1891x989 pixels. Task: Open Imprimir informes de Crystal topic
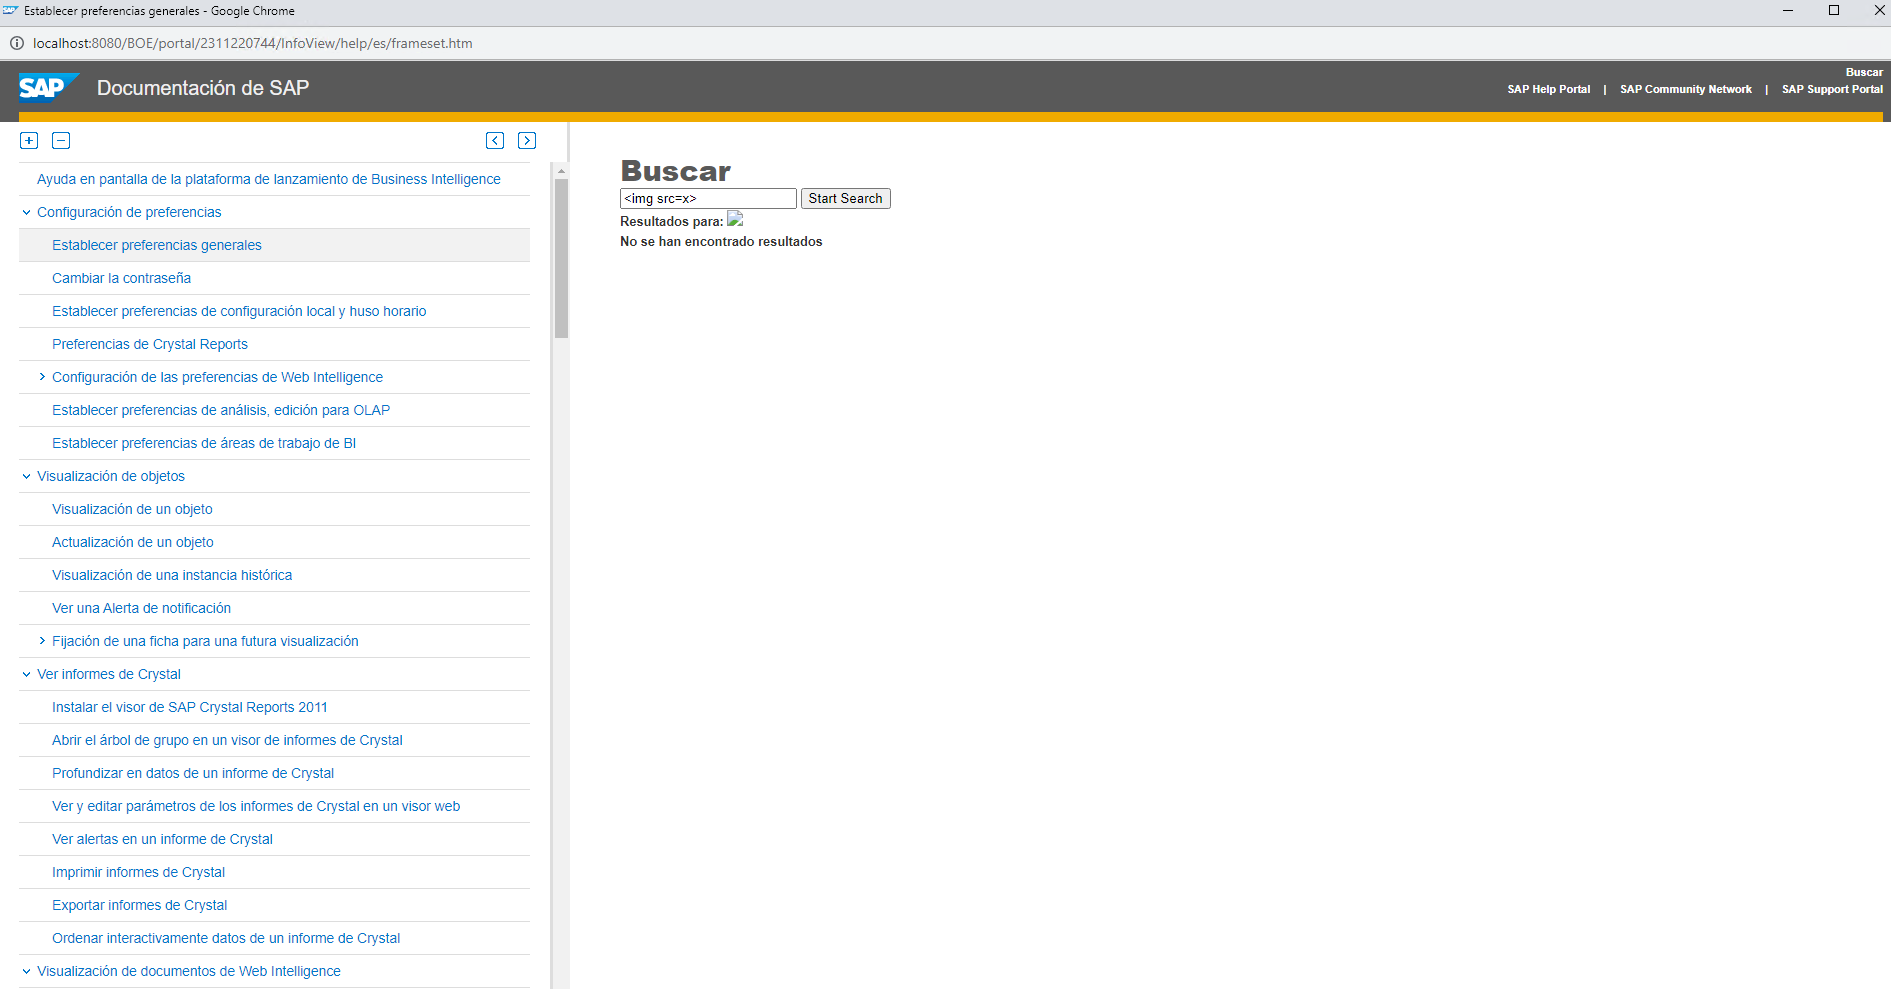[x=138, y=872]
